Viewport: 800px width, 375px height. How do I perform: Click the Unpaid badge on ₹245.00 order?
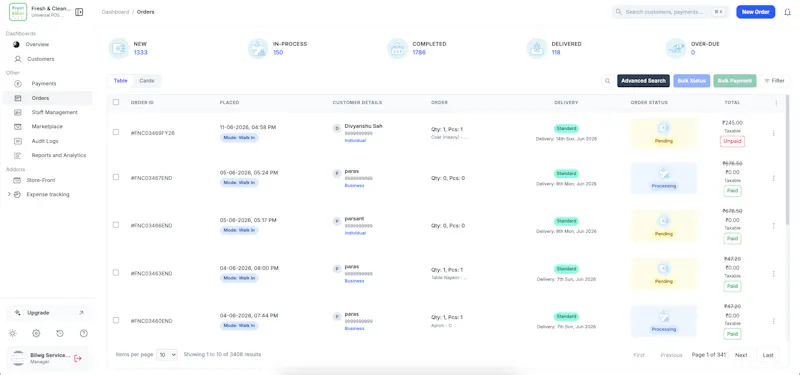pyautogui.click(x=732, y=141)
